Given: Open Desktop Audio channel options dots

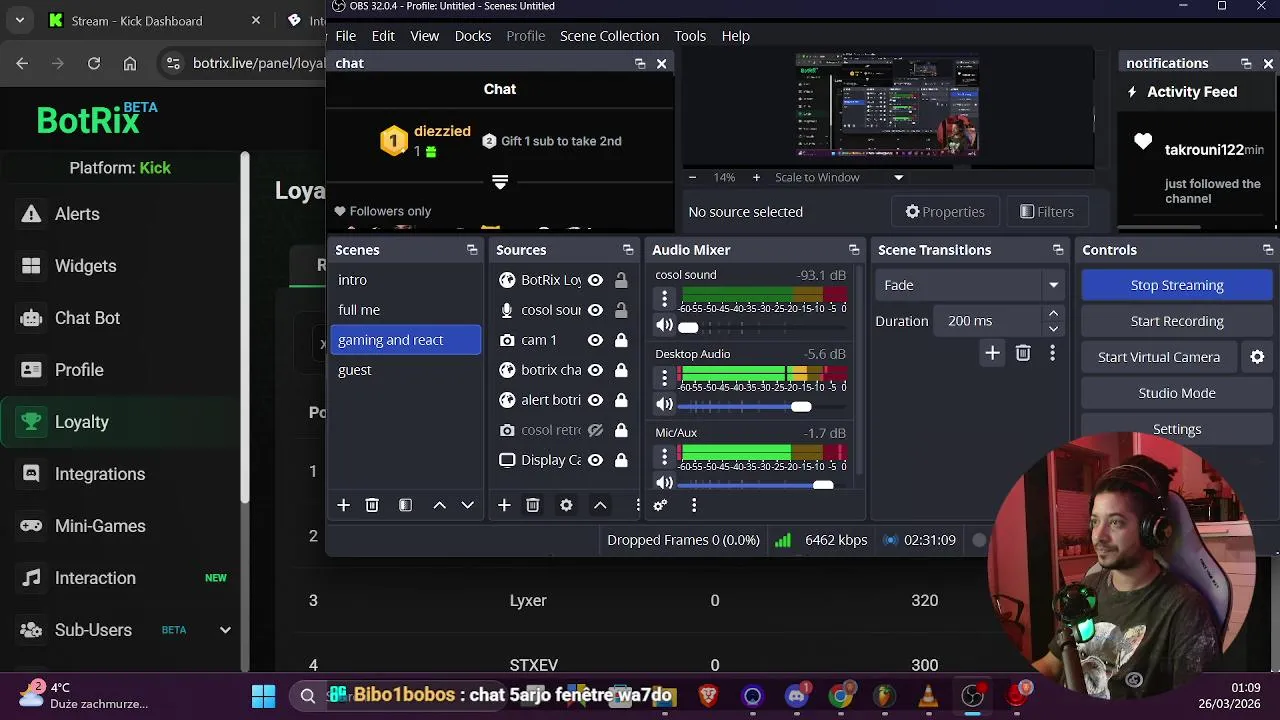Looking at the screenshot, I should [664, 378].
